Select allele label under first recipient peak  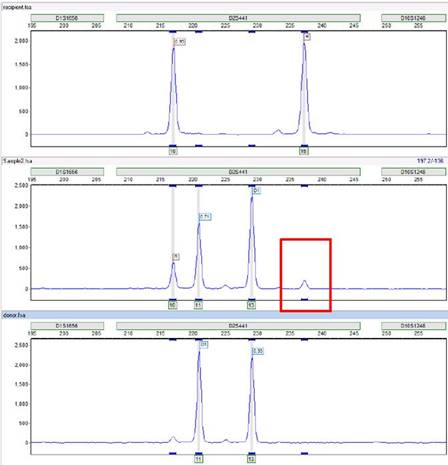[173, 152]
